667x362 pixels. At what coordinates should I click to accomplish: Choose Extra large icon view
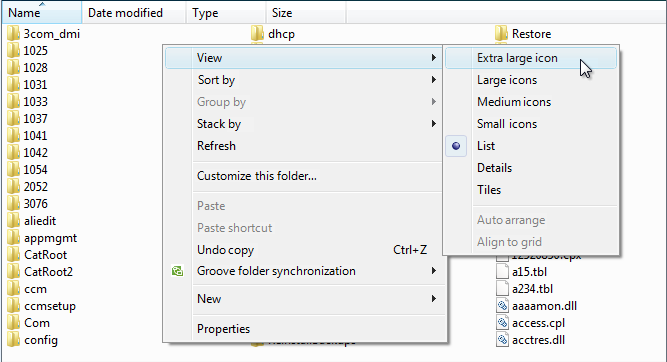click(530, 58)
